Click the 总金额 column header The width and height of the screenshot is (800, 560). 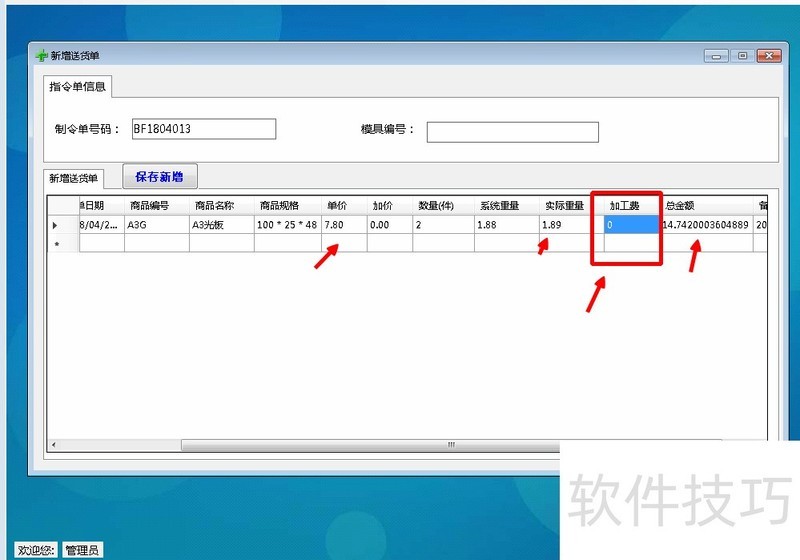706,205
